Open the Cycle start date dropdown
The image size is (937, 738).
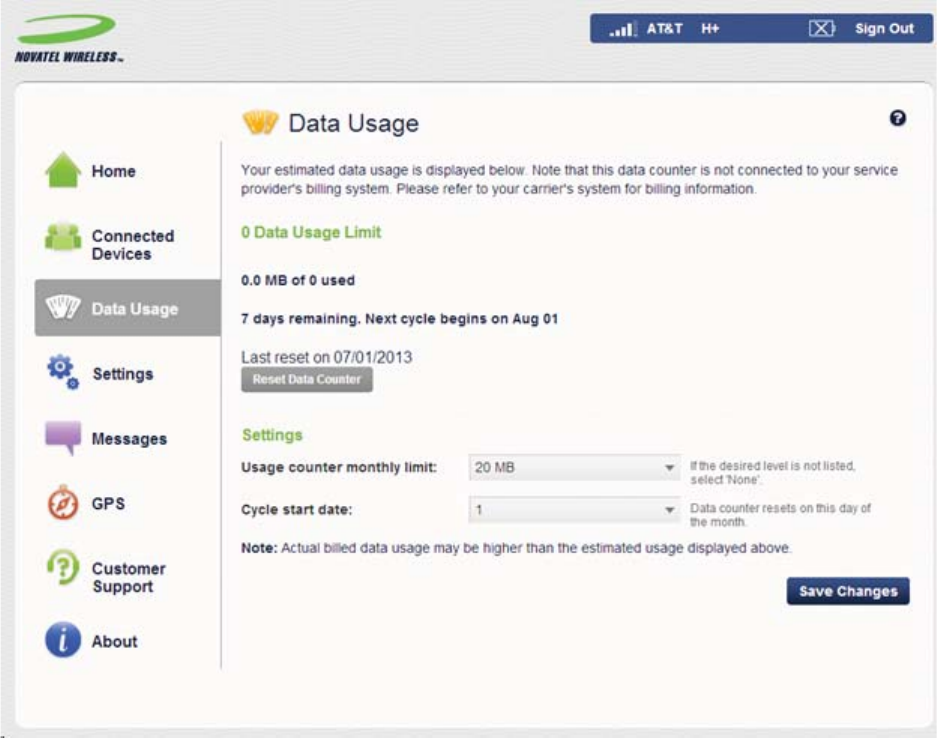pyautogui.click(x=574, y=510)
